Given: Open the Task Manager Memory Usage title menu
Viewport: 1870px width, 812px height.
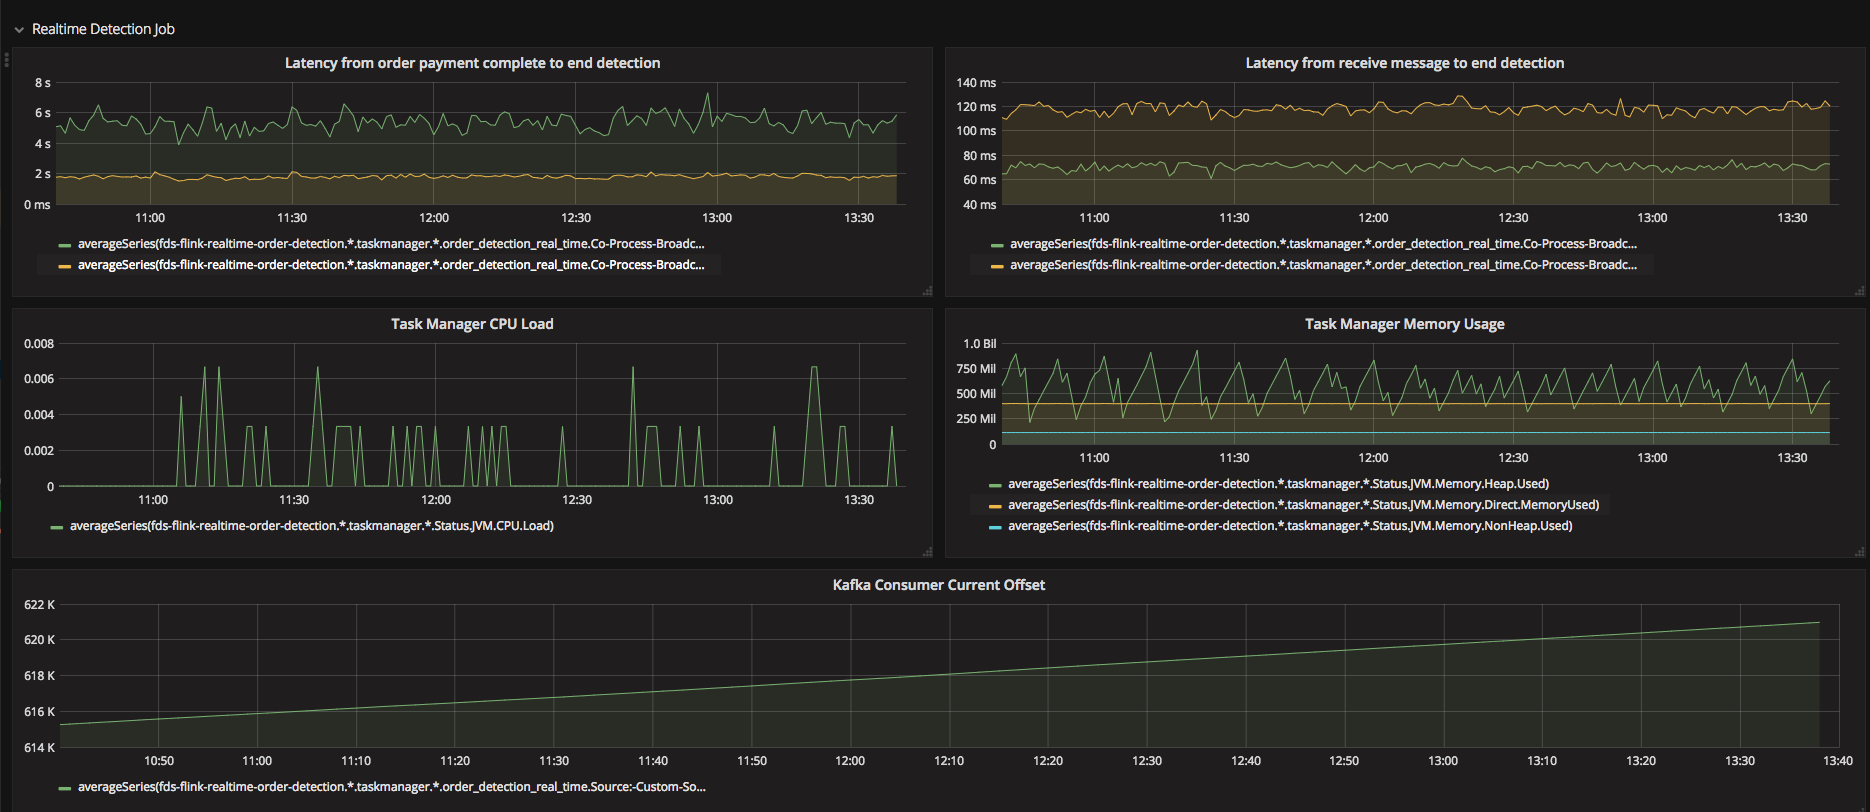Looking at the screenshot, I should 1404,324.
